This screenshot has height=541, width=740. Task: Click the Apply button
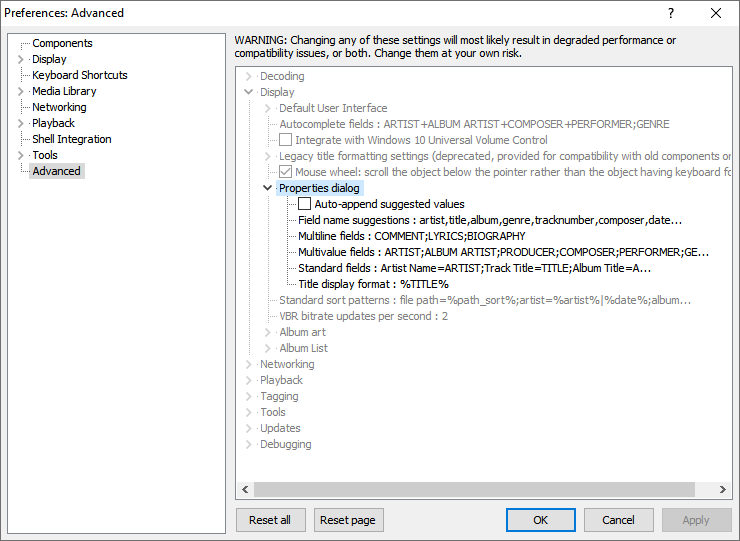pos(697,520)
